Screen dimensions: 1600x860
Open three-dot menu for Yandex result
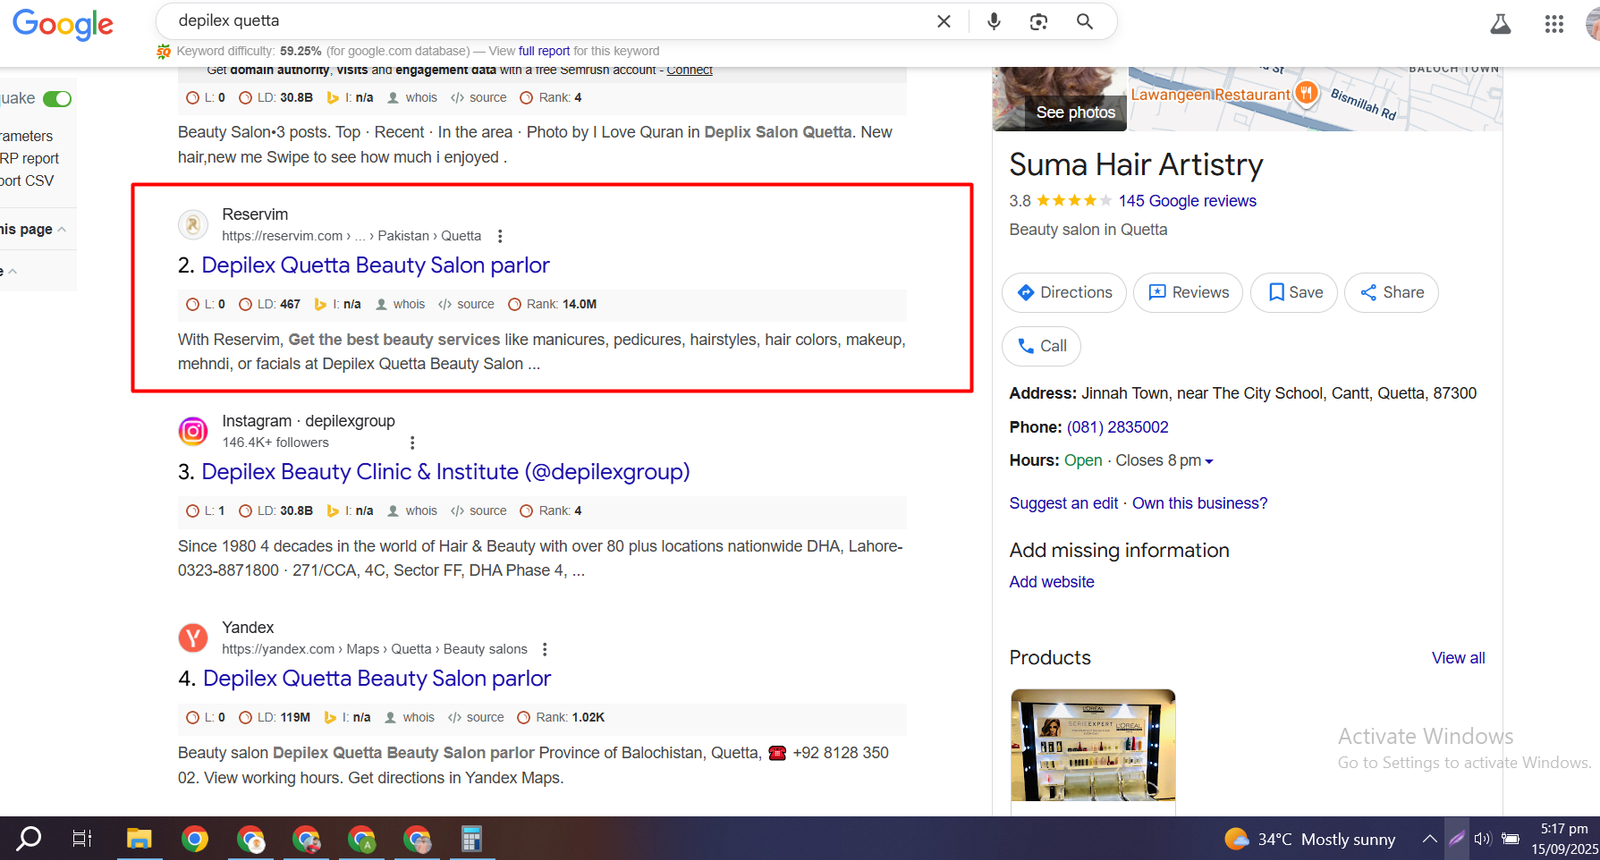(545, 650)
